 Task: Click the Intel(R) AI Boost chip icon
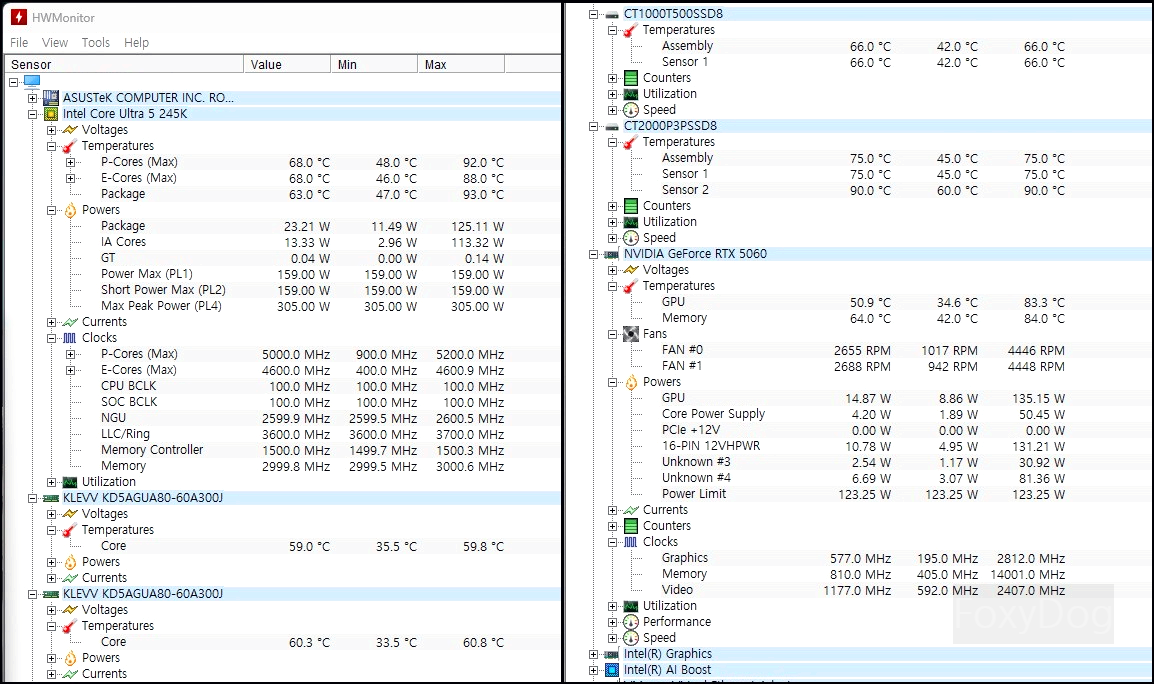pos(612,670)
